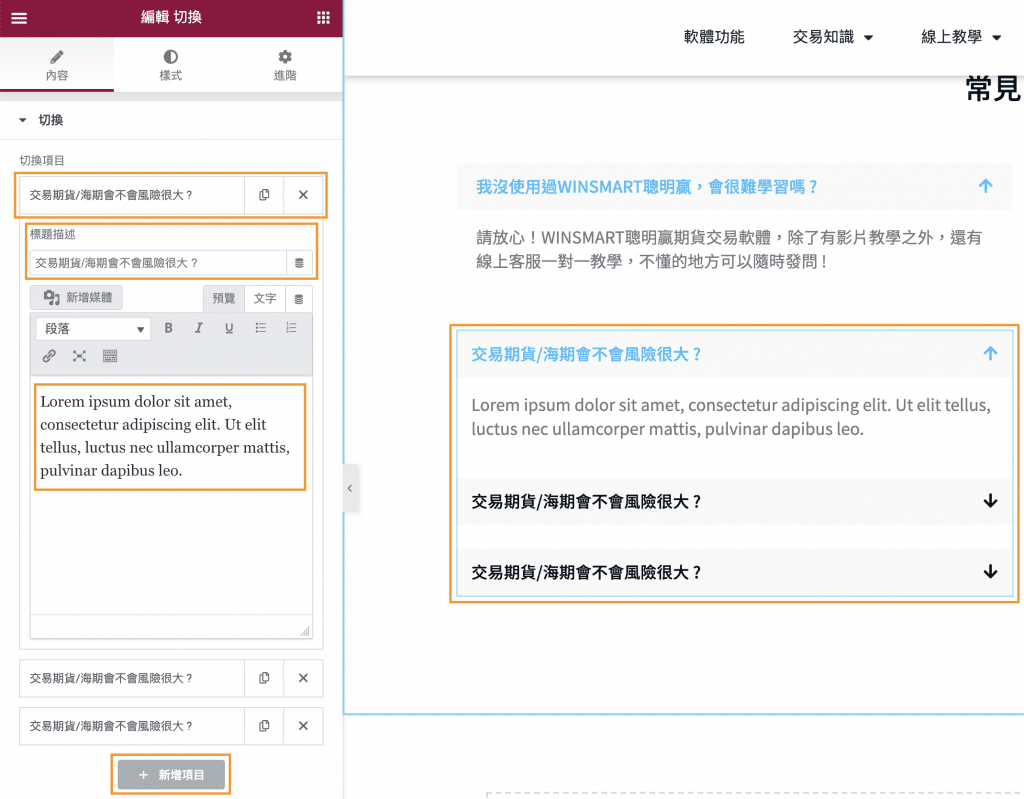Open keyboard shortcuts icon in editor toolbar
Image resolution: width=1024 pixels, height=799 pixels.
coord(109,355)
